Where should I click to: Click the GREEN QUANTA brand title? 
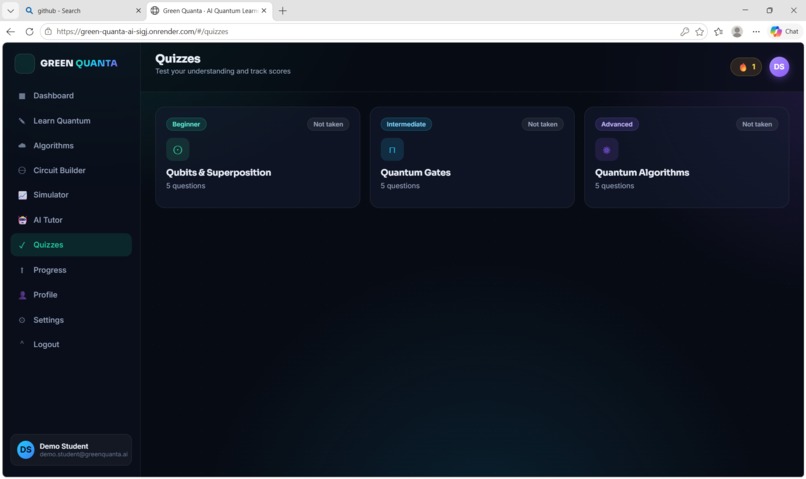[x=79, y=63]
